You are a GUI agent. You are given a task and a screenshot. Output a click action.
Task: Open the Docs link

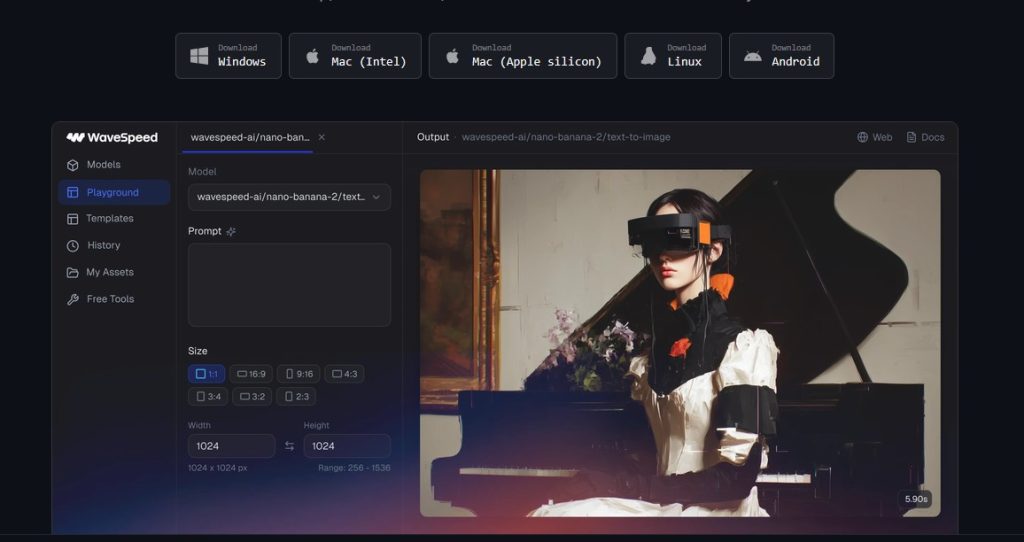point(925,137)
